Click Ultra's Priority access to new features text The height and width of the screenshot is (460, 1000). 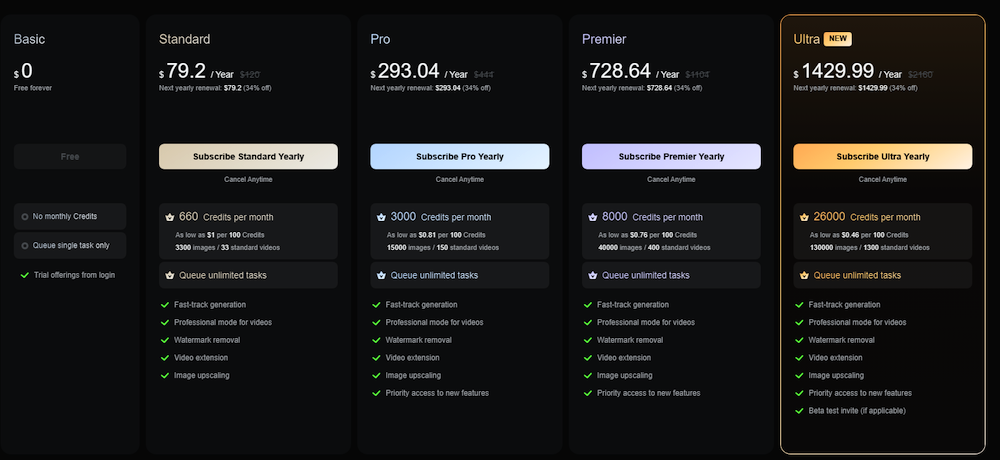tap(860, 394)
